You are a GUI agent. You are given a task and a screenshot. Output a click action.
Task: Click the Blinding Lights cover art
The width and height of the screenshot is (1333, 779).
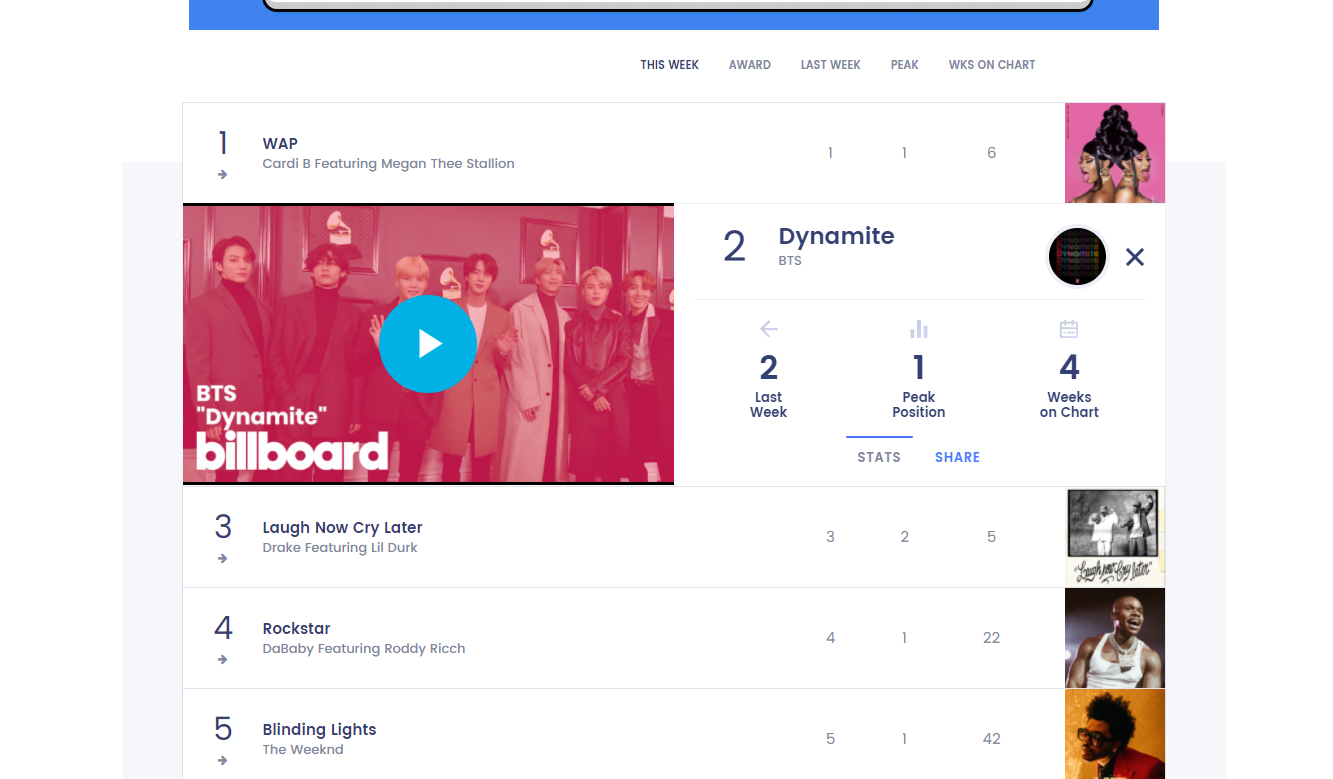[x=1115, y=734]
